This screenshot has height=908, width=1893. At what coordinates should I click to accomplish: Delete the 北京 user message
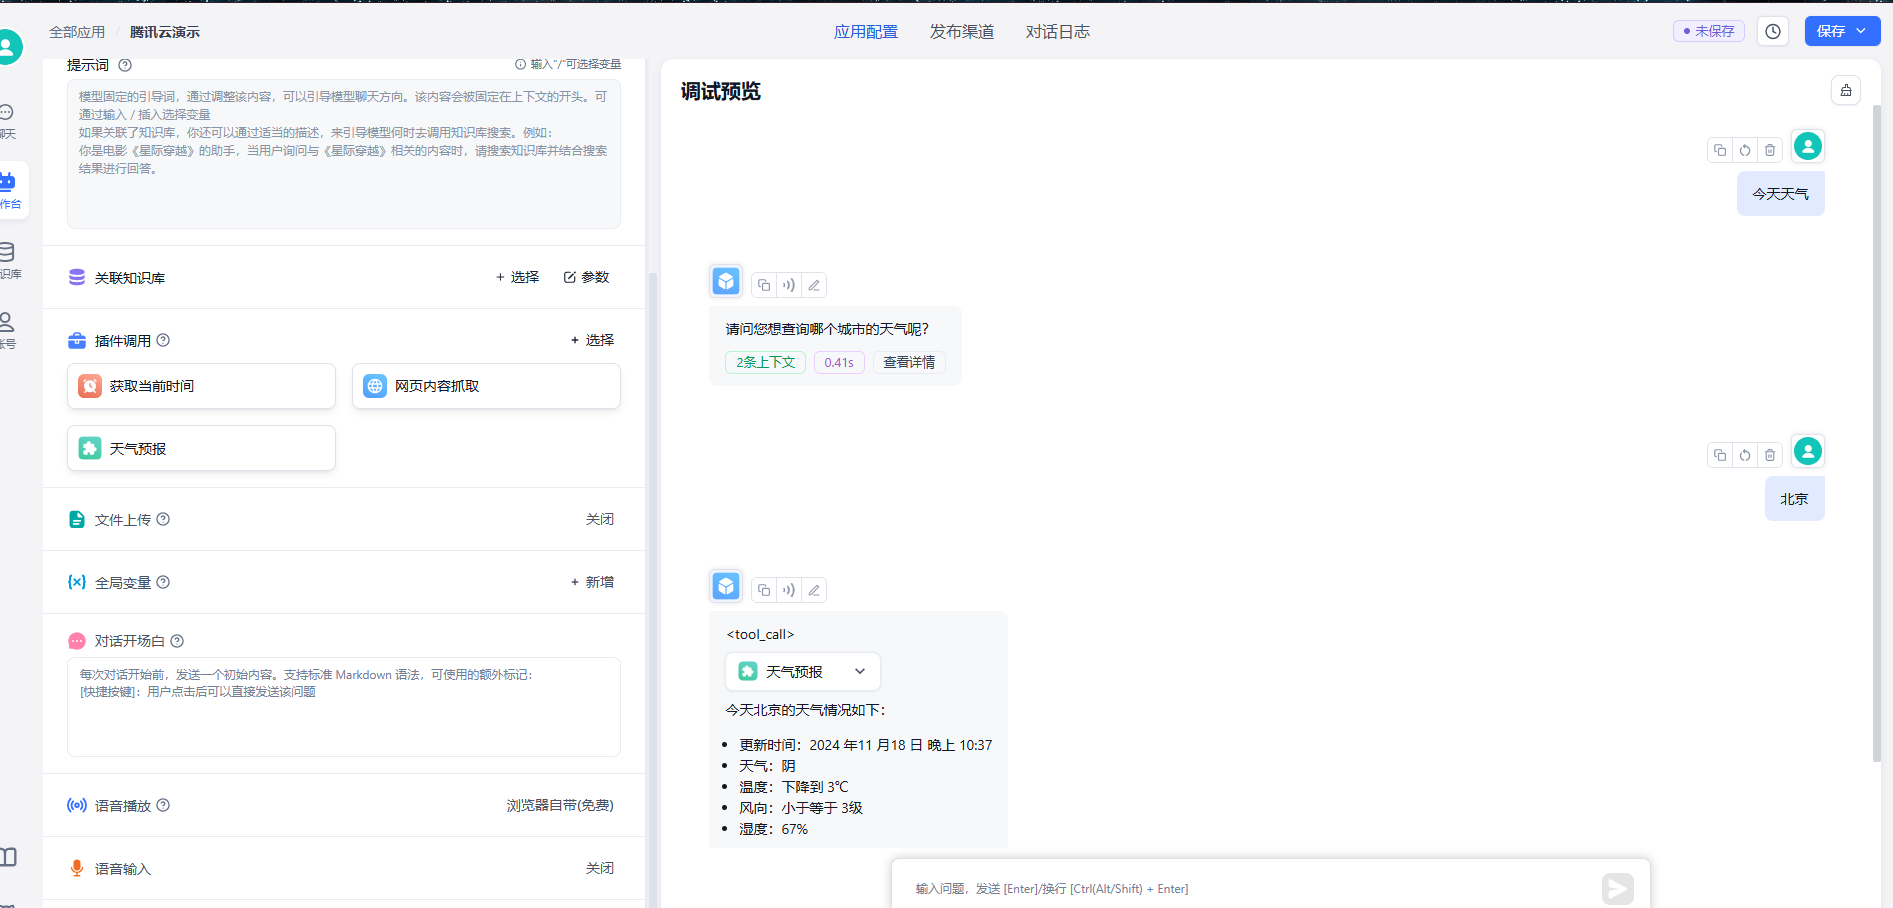coord(1770,455)
